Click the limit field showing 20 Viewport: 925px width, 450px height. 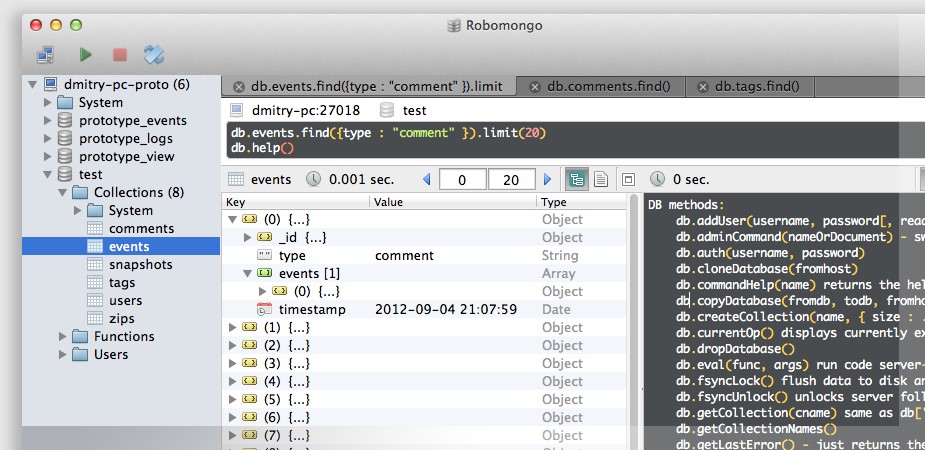click(x=510, y=180)
